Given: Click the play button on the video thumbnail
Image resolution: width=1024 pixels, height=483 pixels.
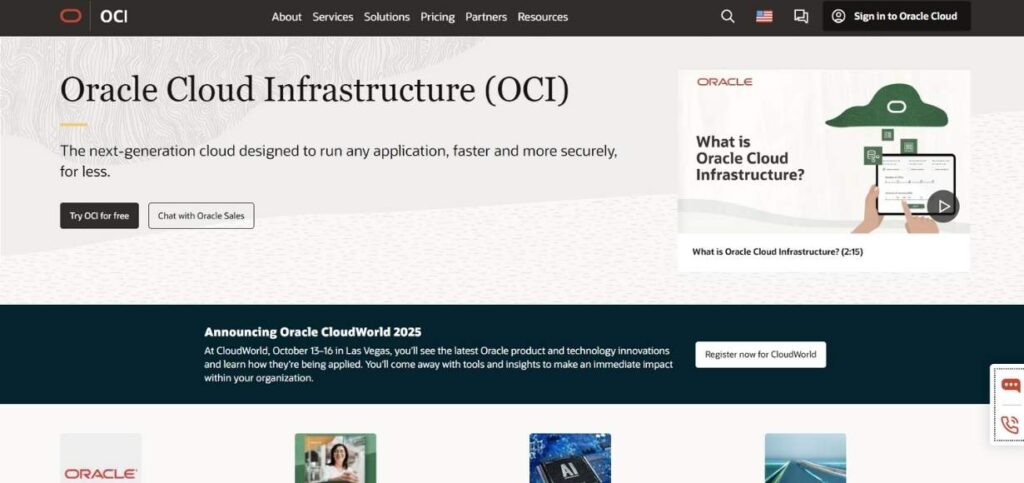Looking at the screenshot, I should click(x=943, y=206).
